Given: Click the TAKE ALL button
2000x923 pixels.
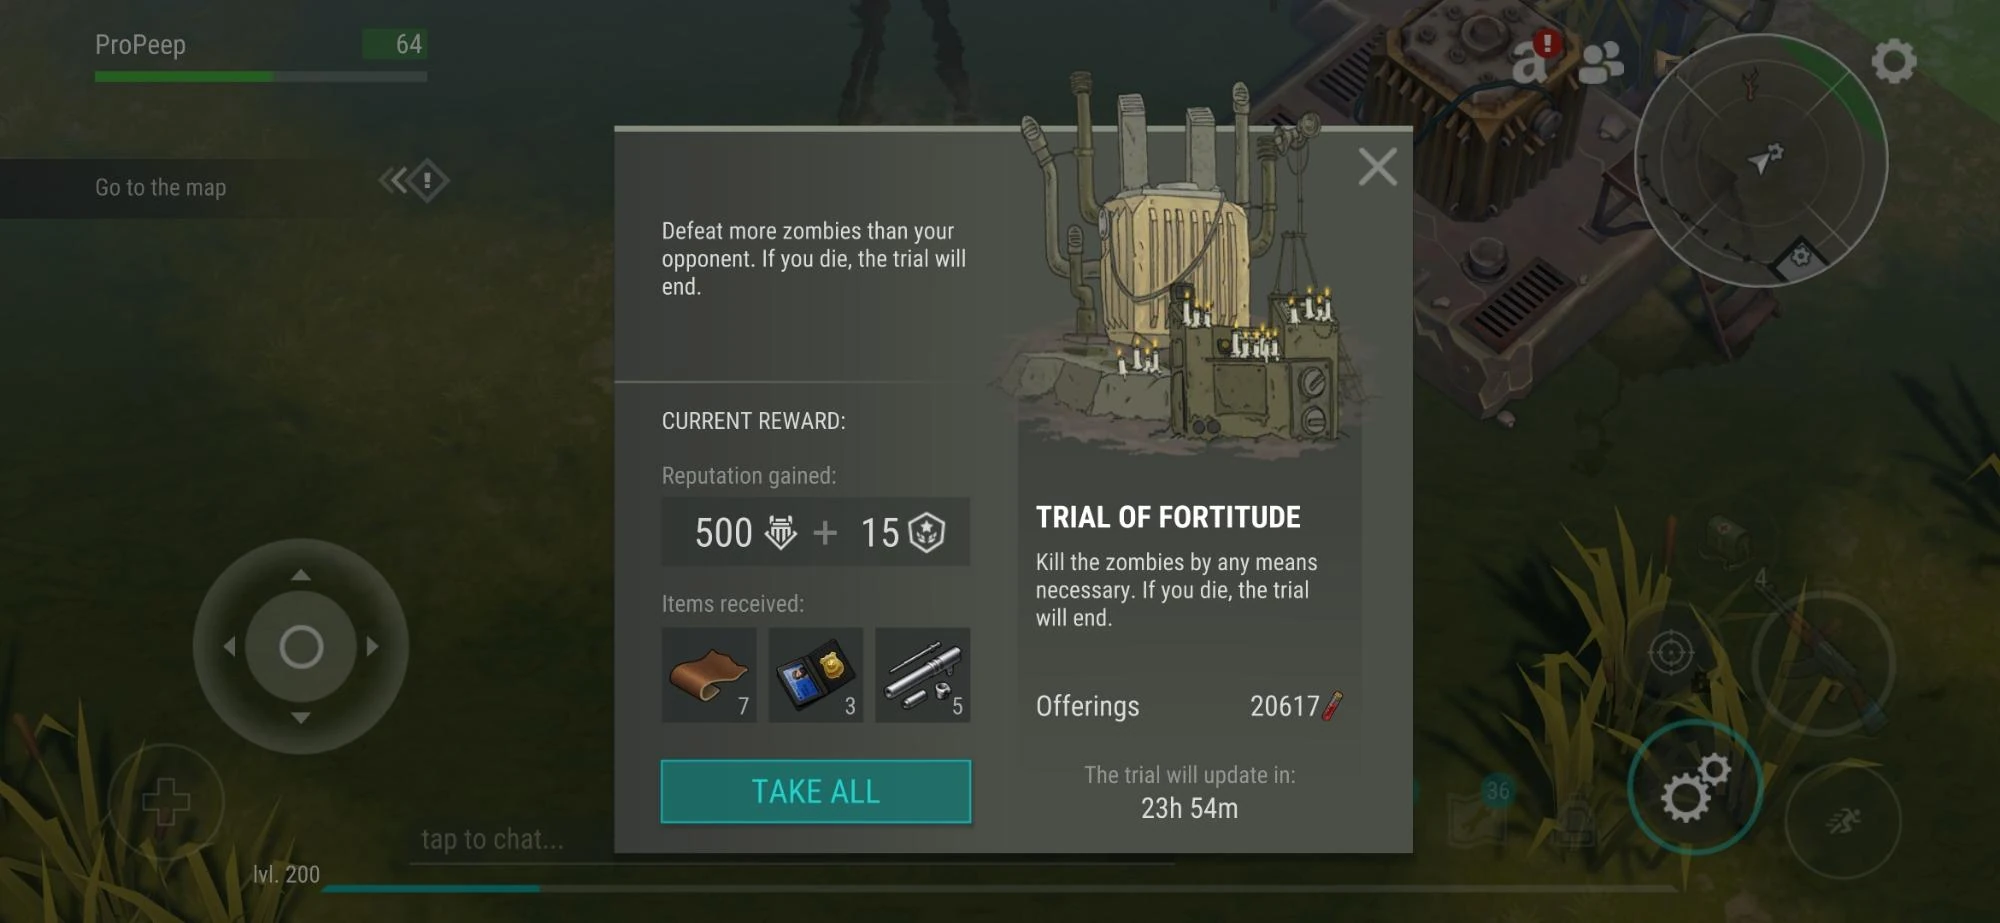Looking at the screenshot, I should tap(815, 791).
